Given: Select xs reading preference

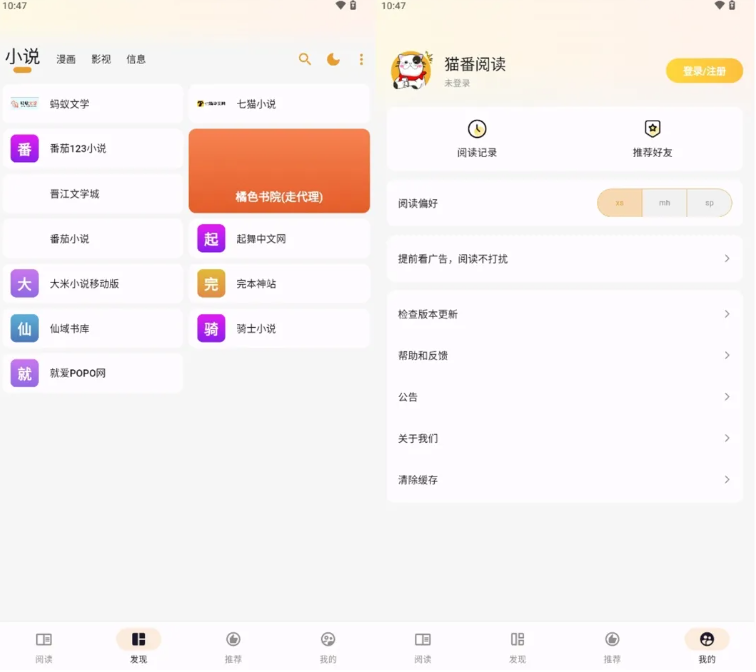Looking at the screenshot, I should 620,203.
